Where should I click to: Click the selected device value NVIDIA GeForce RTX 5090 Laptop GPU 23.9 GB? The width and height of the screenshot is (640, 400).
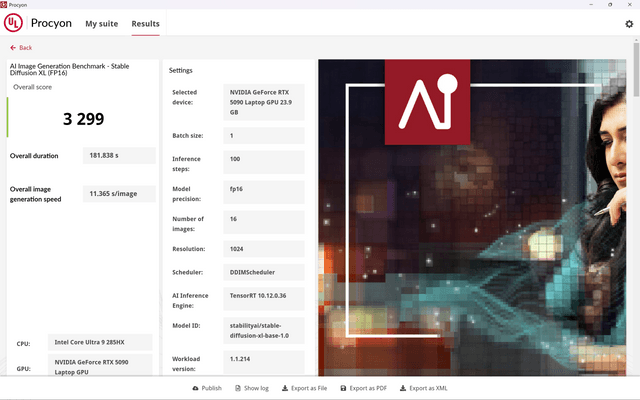264,102
